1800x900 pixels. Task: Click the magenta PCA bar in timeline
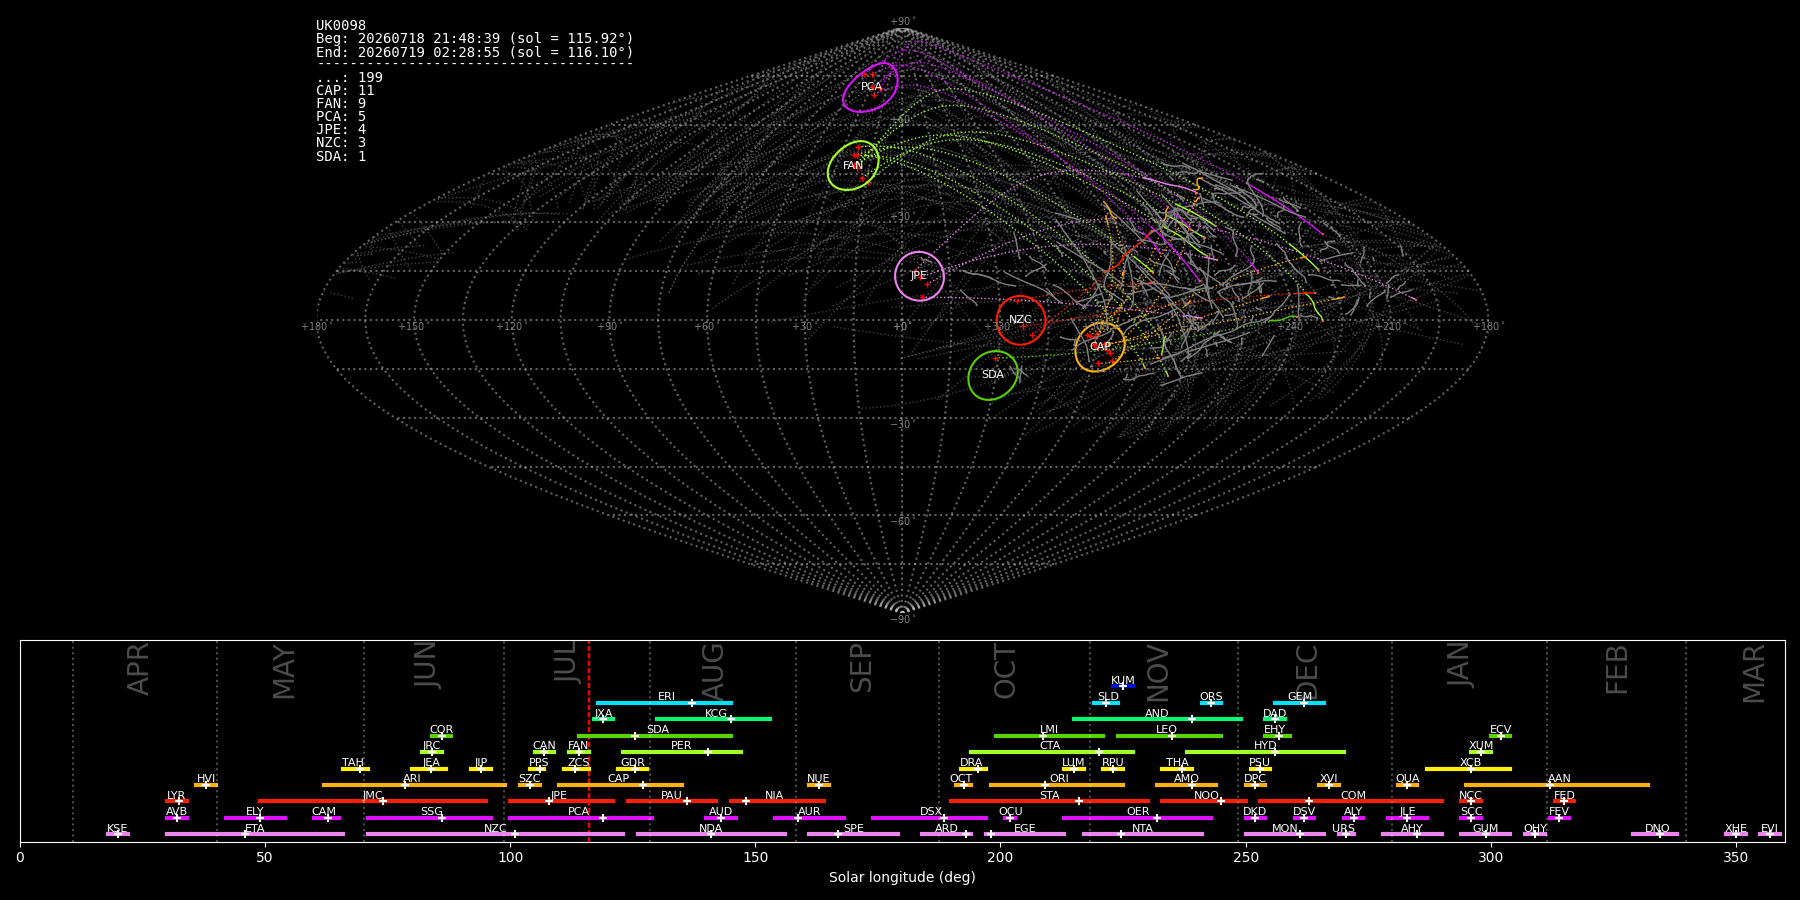[581, 818]
